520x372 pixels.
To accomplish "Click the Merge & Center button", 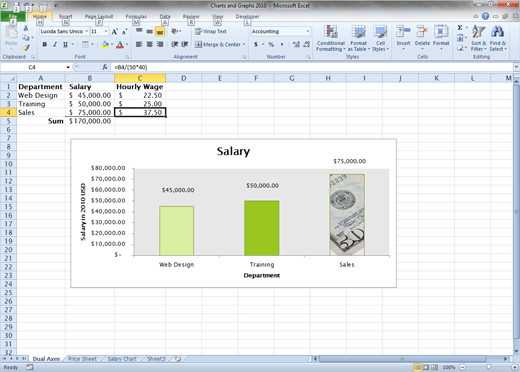I will (x=220, y=44).
